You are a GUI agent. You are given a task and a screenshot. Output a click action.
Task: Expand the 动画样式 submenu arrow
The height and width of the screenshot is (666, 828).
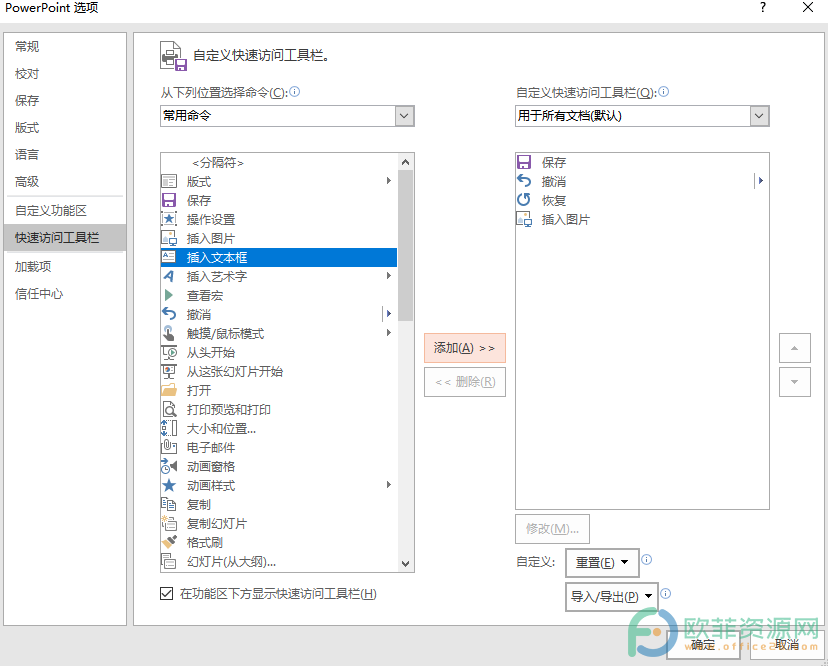pyautogui.click(x=389, y=485)
